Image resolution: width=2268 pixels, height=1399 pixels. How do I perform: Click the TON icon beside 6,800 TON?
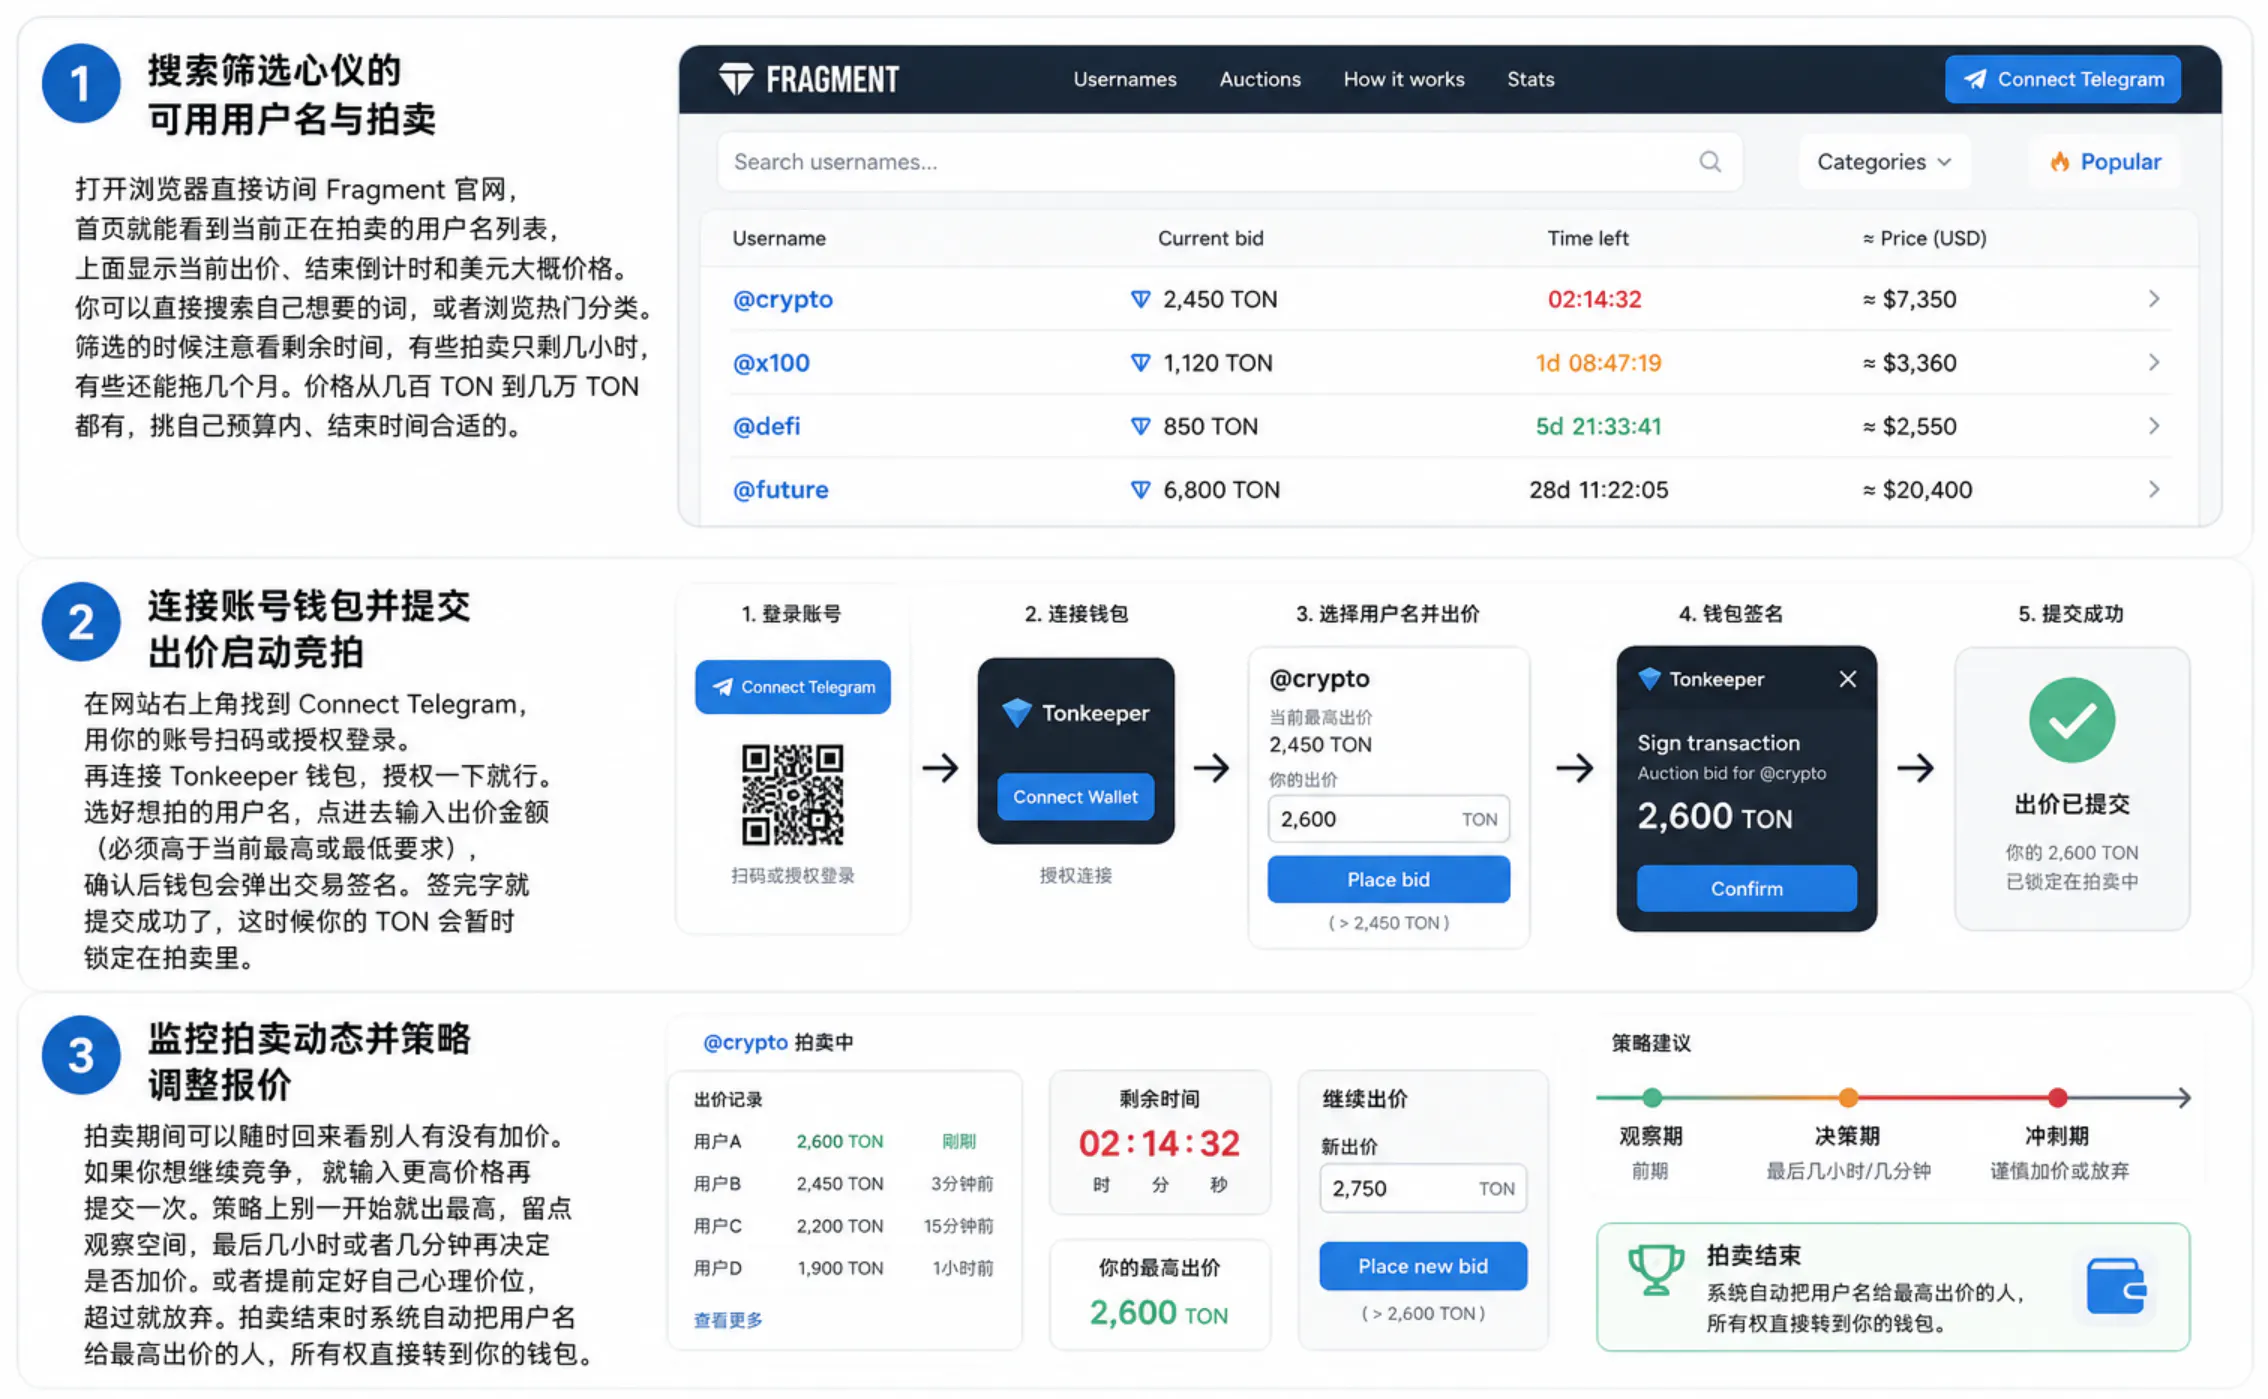coord(1140,490)
